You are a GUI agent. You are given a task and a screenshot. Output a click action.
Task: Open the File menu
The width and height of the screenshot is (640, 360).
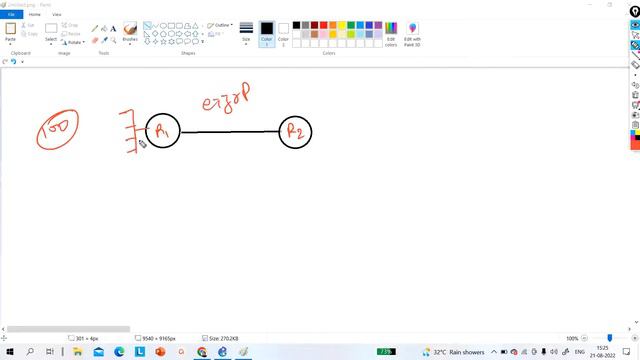[x=11, y=14]
